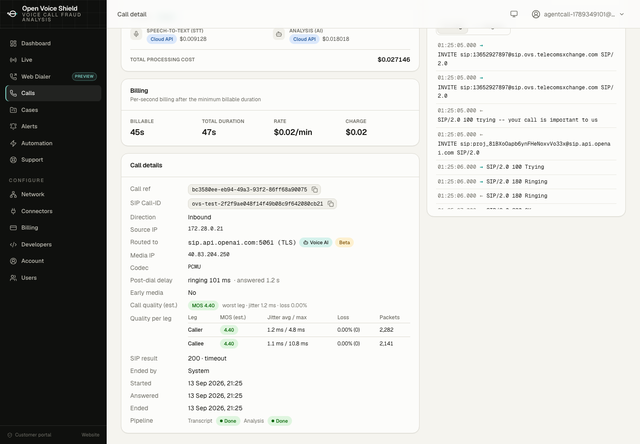This screenshot has width=640, height=444.
Task: Click the monitor icon in top bar
Action: (x=514, y=14)
